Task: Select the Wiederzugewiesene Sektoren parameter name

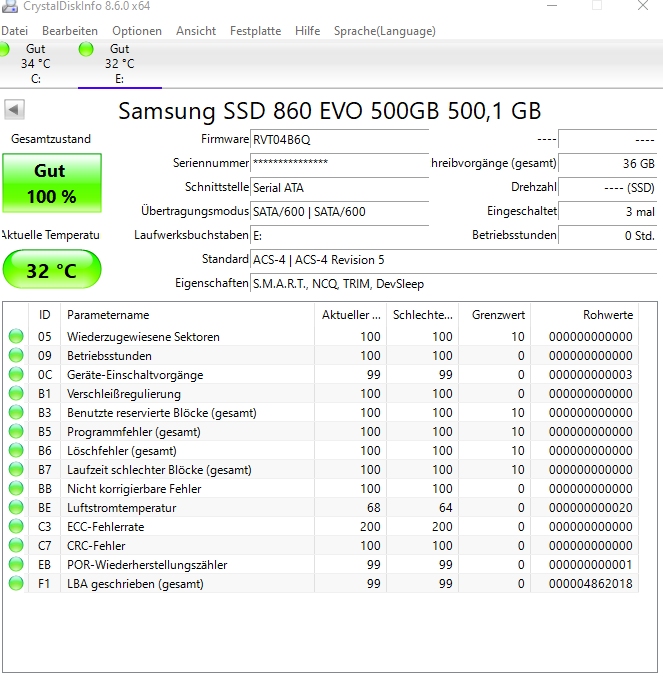Action: coord(143,337)
